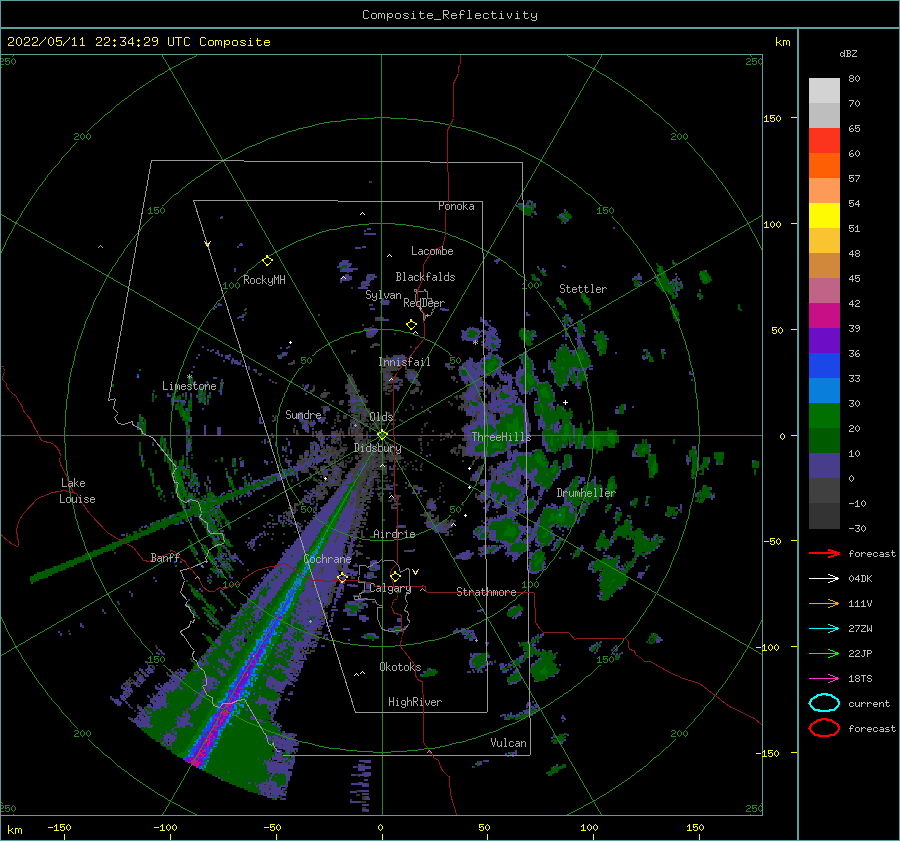Image resolution: width=900 pixels, height=841 pixels.
Task: Select the dark orange 57–60 dBZ swatch
Action: click(824, 165)
